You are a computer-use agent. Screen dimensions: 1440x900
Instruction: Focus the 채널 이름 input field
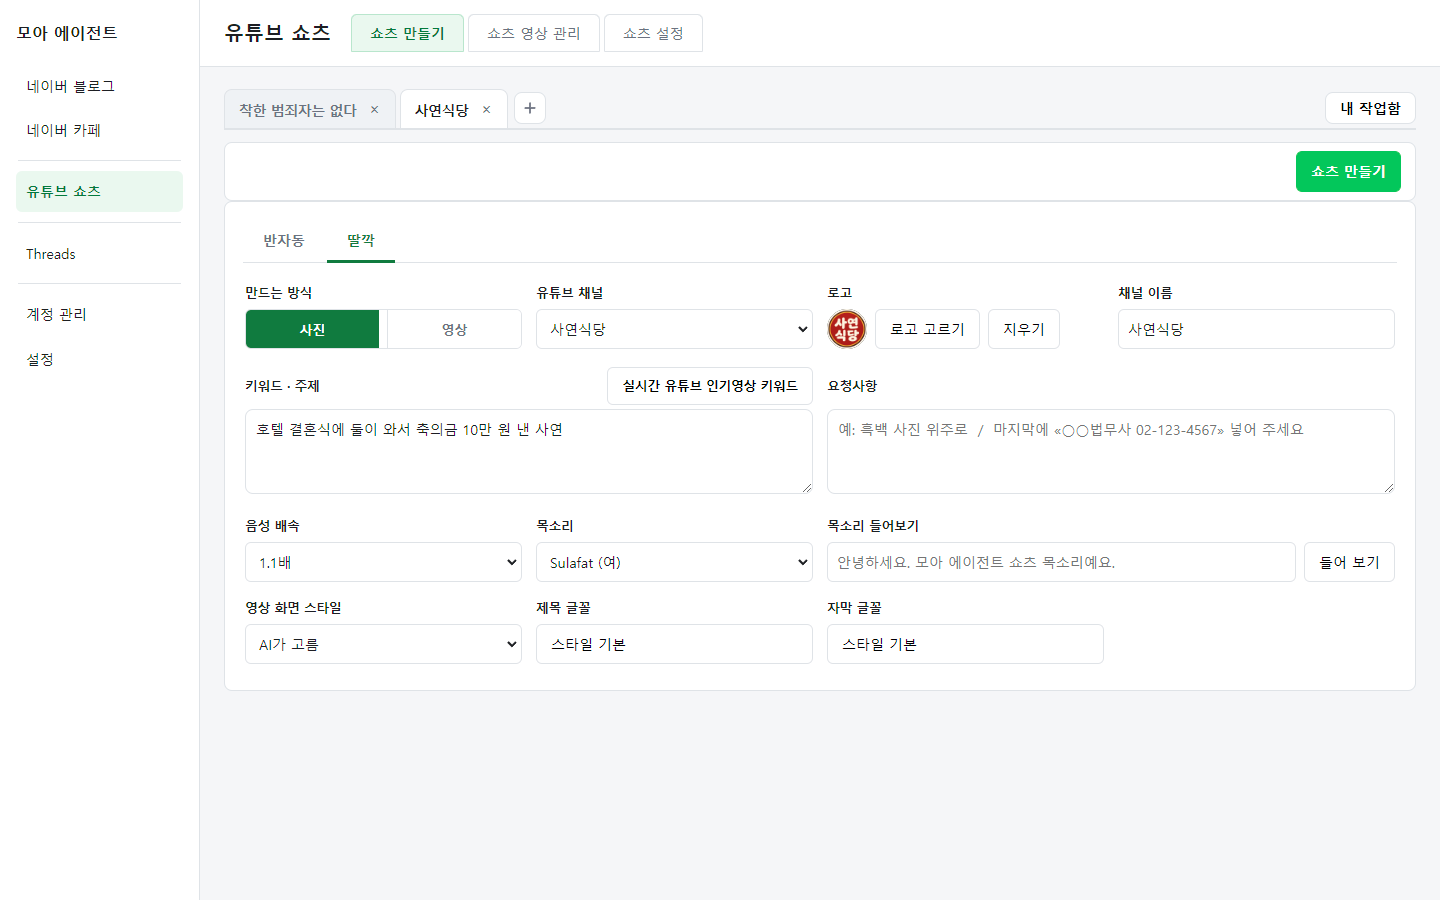click(x=1256, y=329)
